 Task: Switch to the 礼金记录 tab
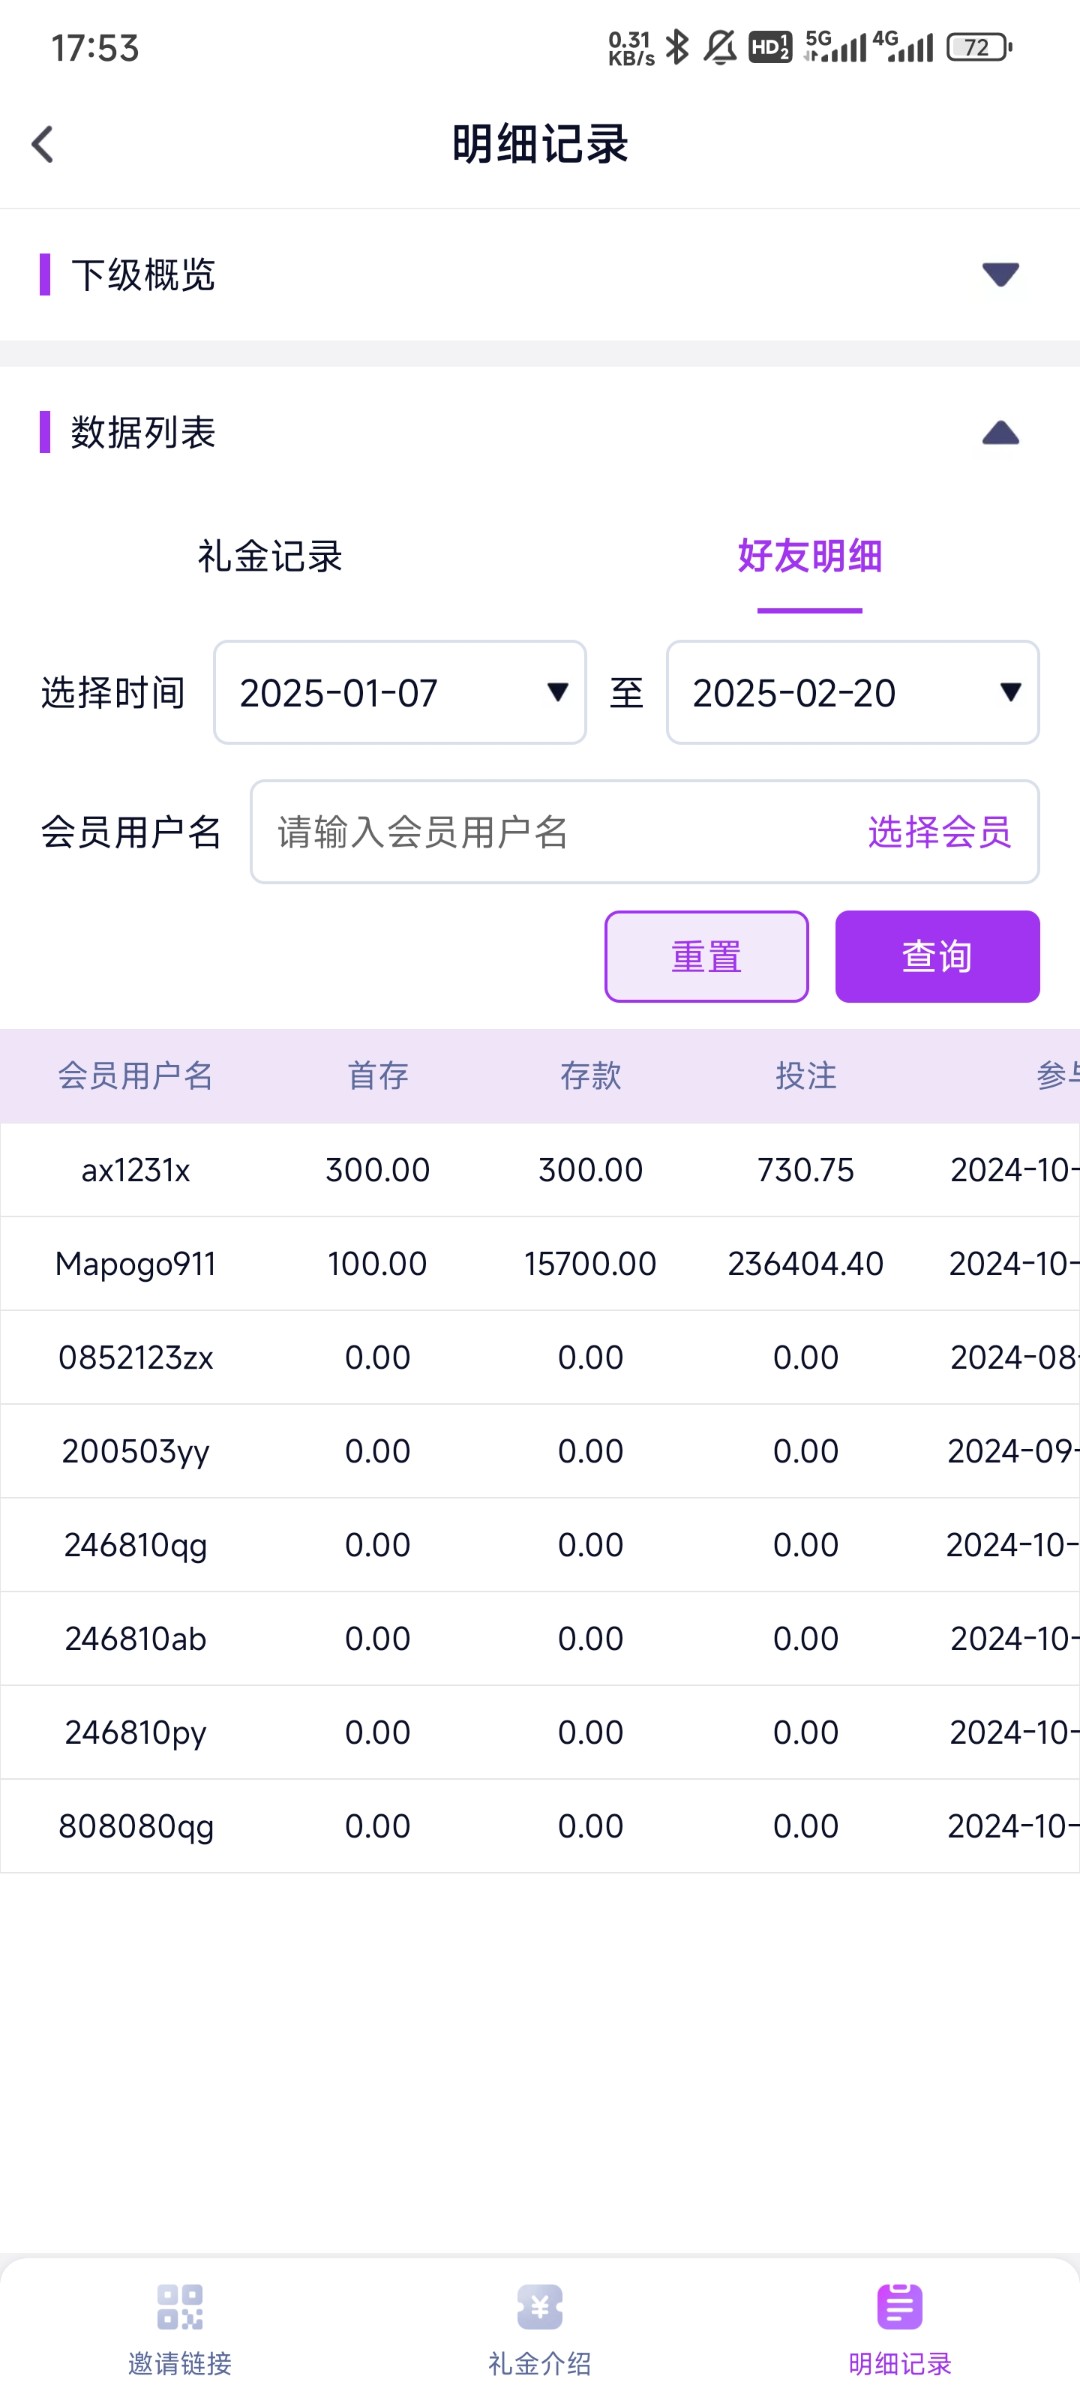[x=270, y=557]
